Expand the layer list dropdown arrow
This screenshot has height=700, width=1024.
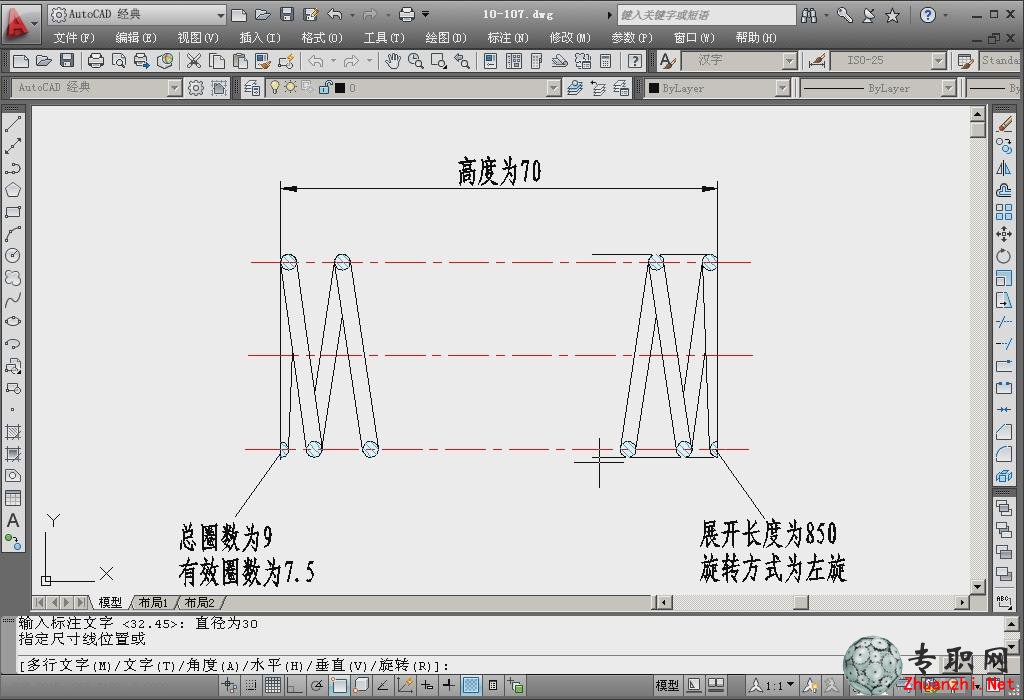click(553, 88)
